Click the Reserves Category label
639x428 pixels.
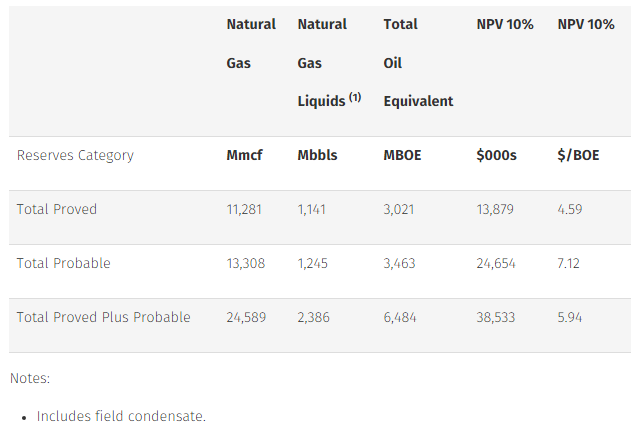pos(75,155)
